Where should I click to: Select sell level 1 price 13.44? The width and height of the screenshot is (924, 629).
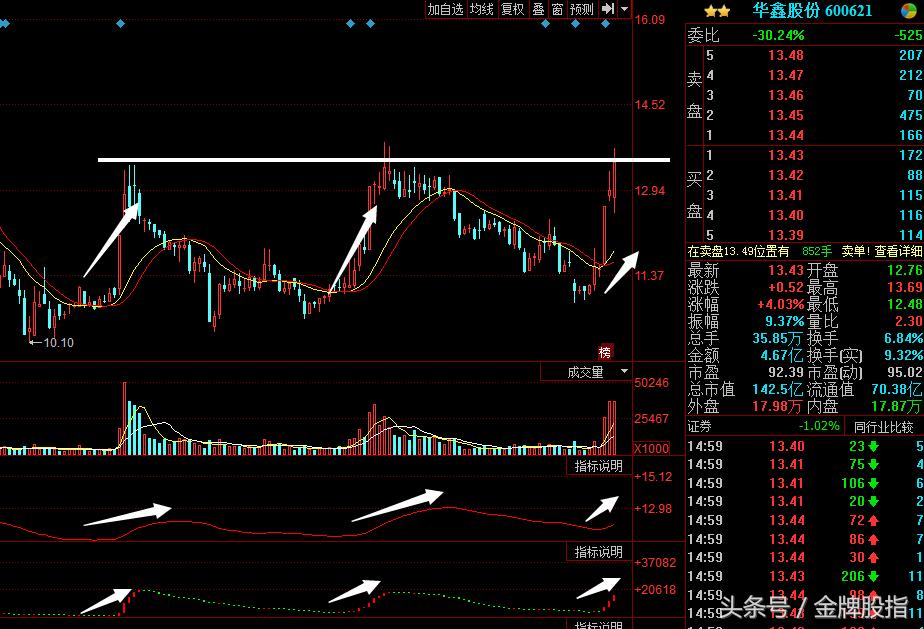[786, 136]
